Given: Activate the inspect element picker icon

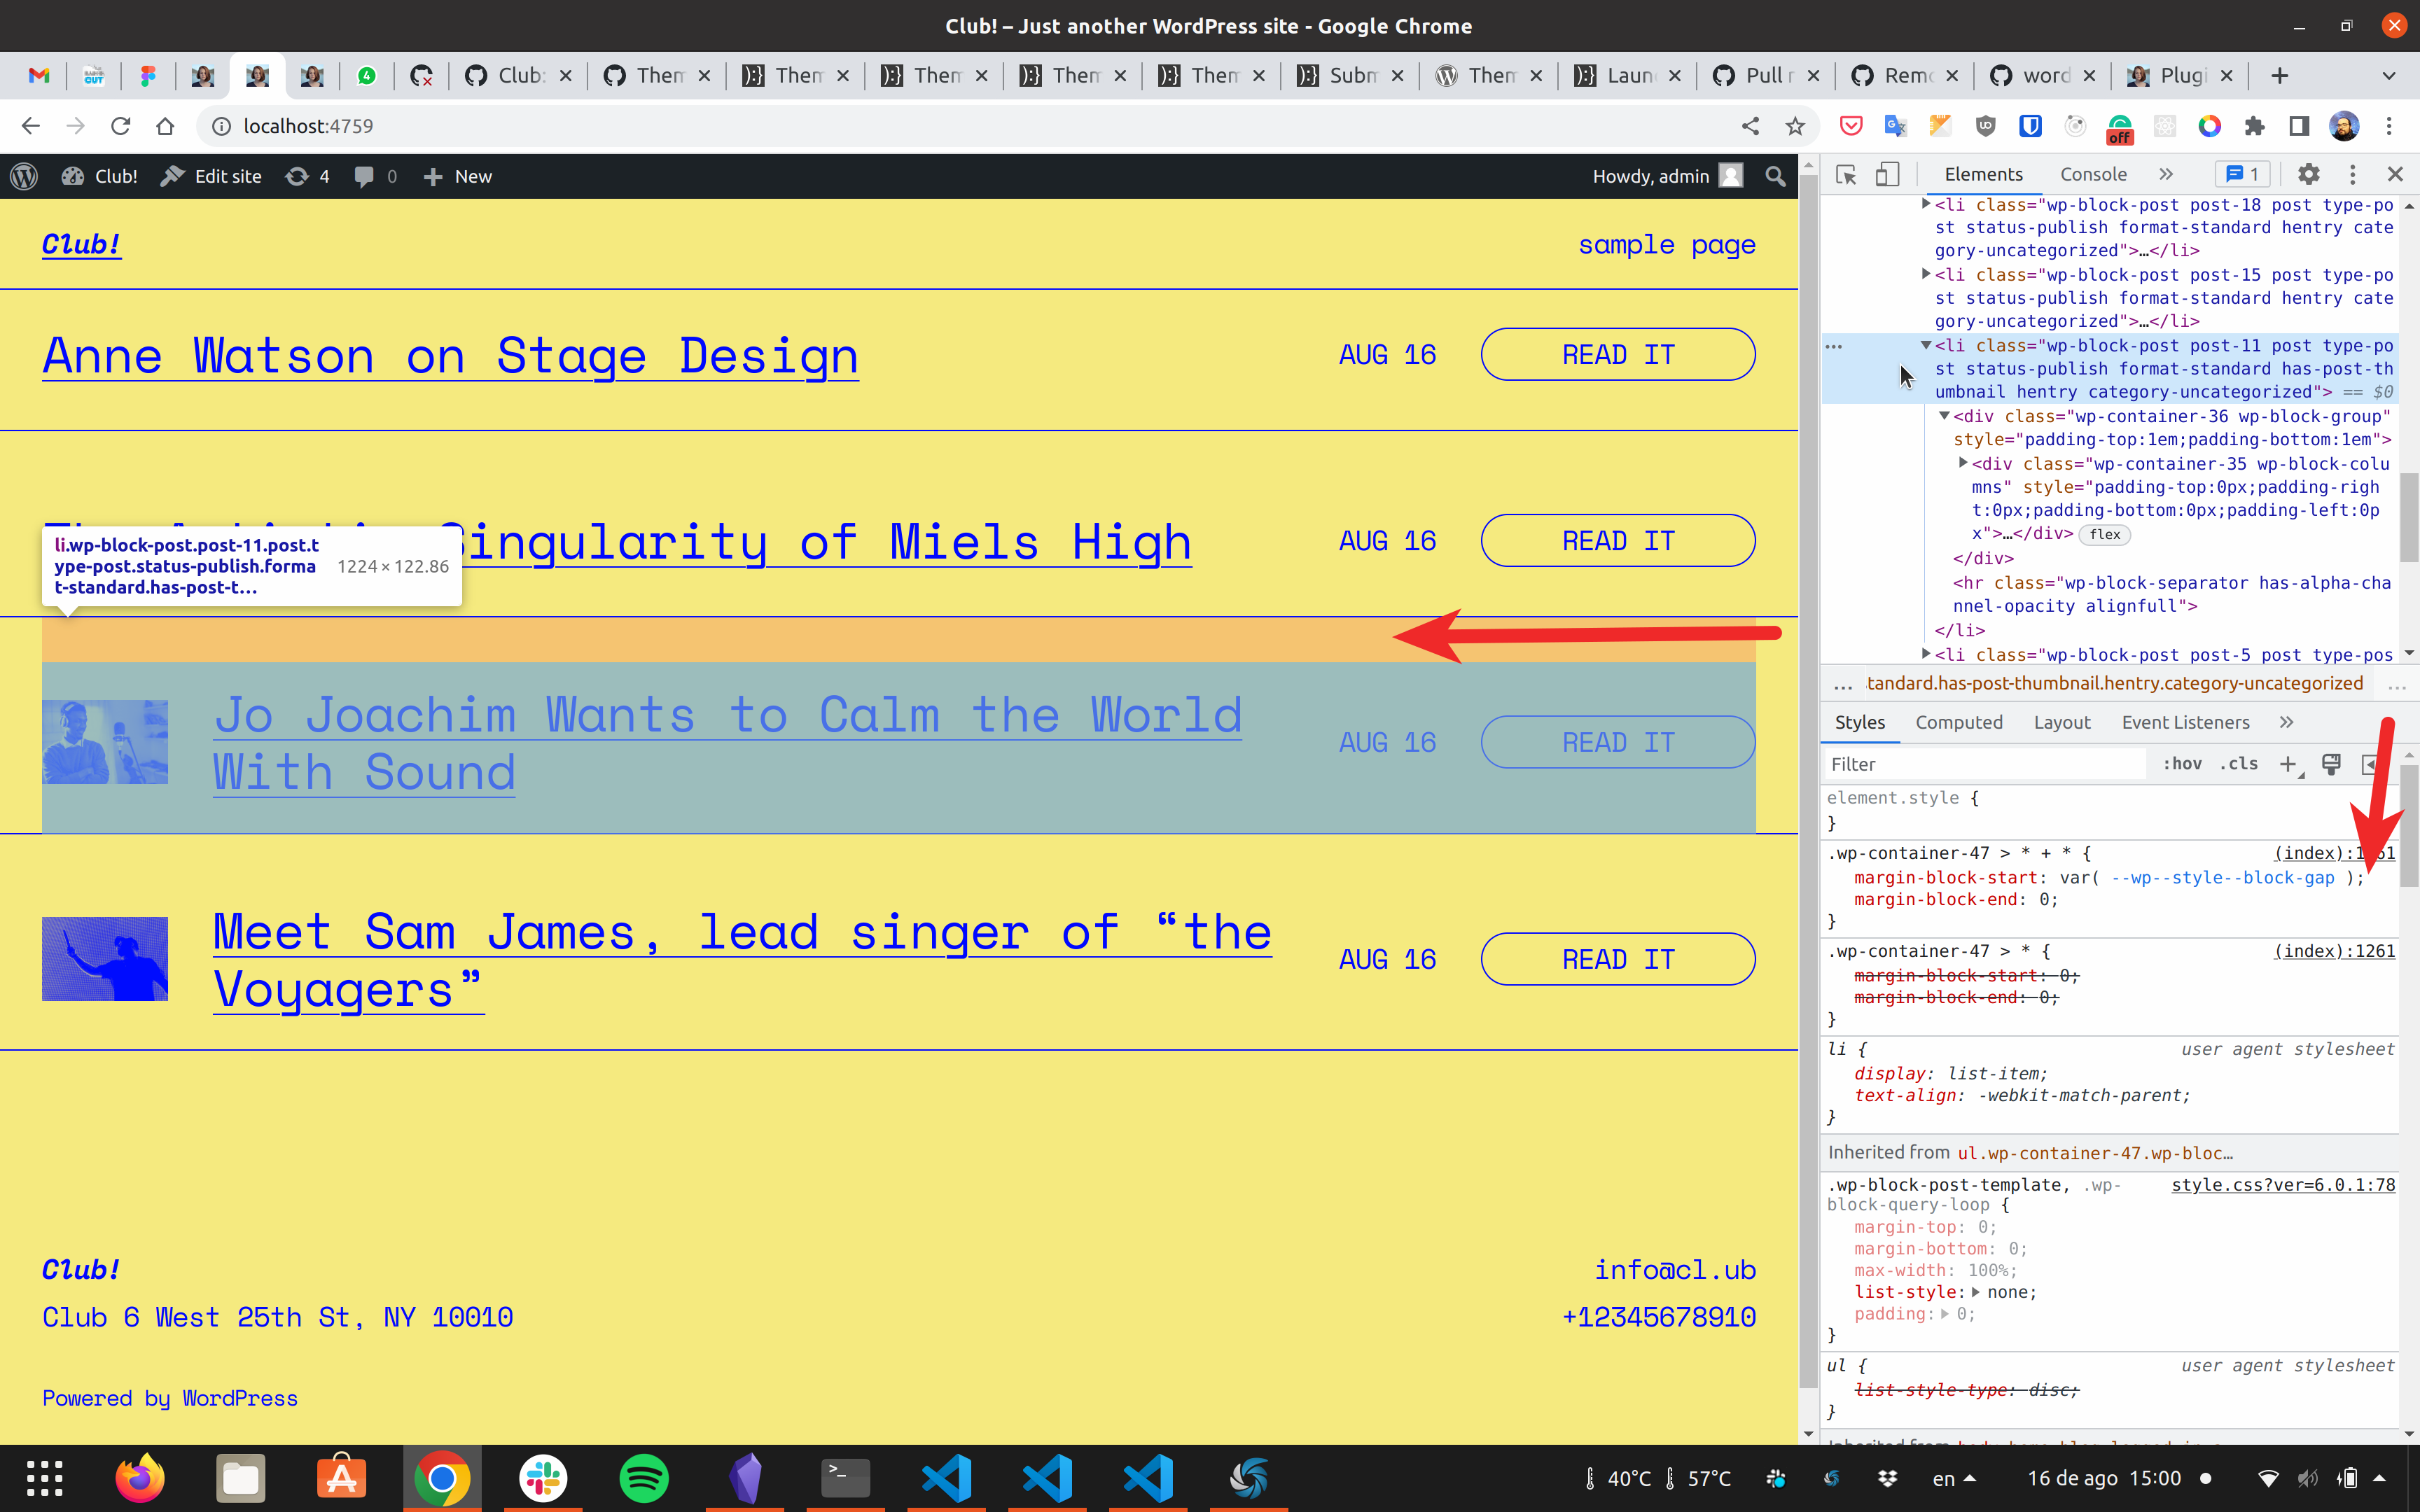Looking at the screenshot, I should click(1846, 175).
